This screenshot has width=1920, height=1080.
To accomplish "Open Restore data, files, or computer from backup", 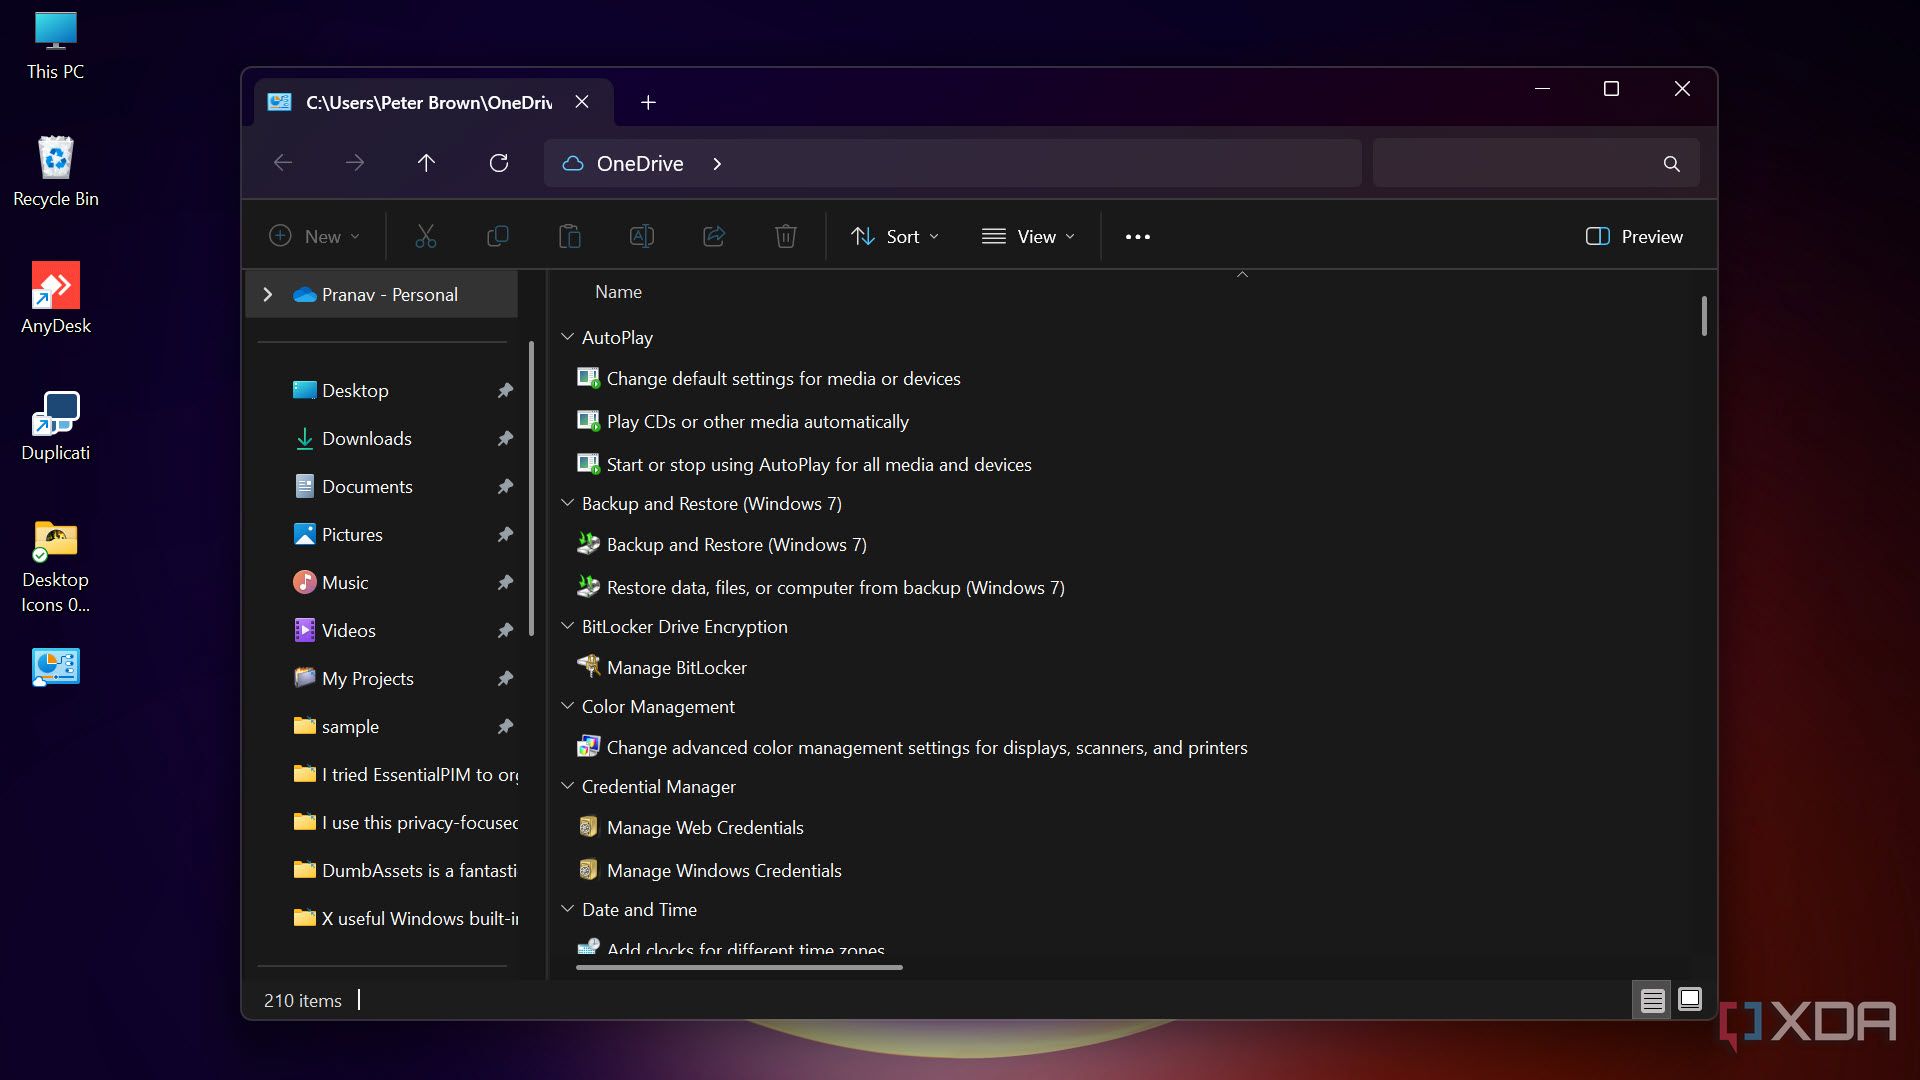I will [835, 588].
